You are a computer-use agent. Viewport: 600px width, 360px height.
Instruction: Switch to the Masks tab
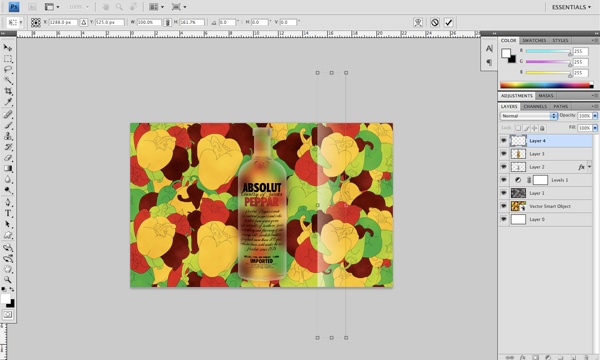[546, 96]
